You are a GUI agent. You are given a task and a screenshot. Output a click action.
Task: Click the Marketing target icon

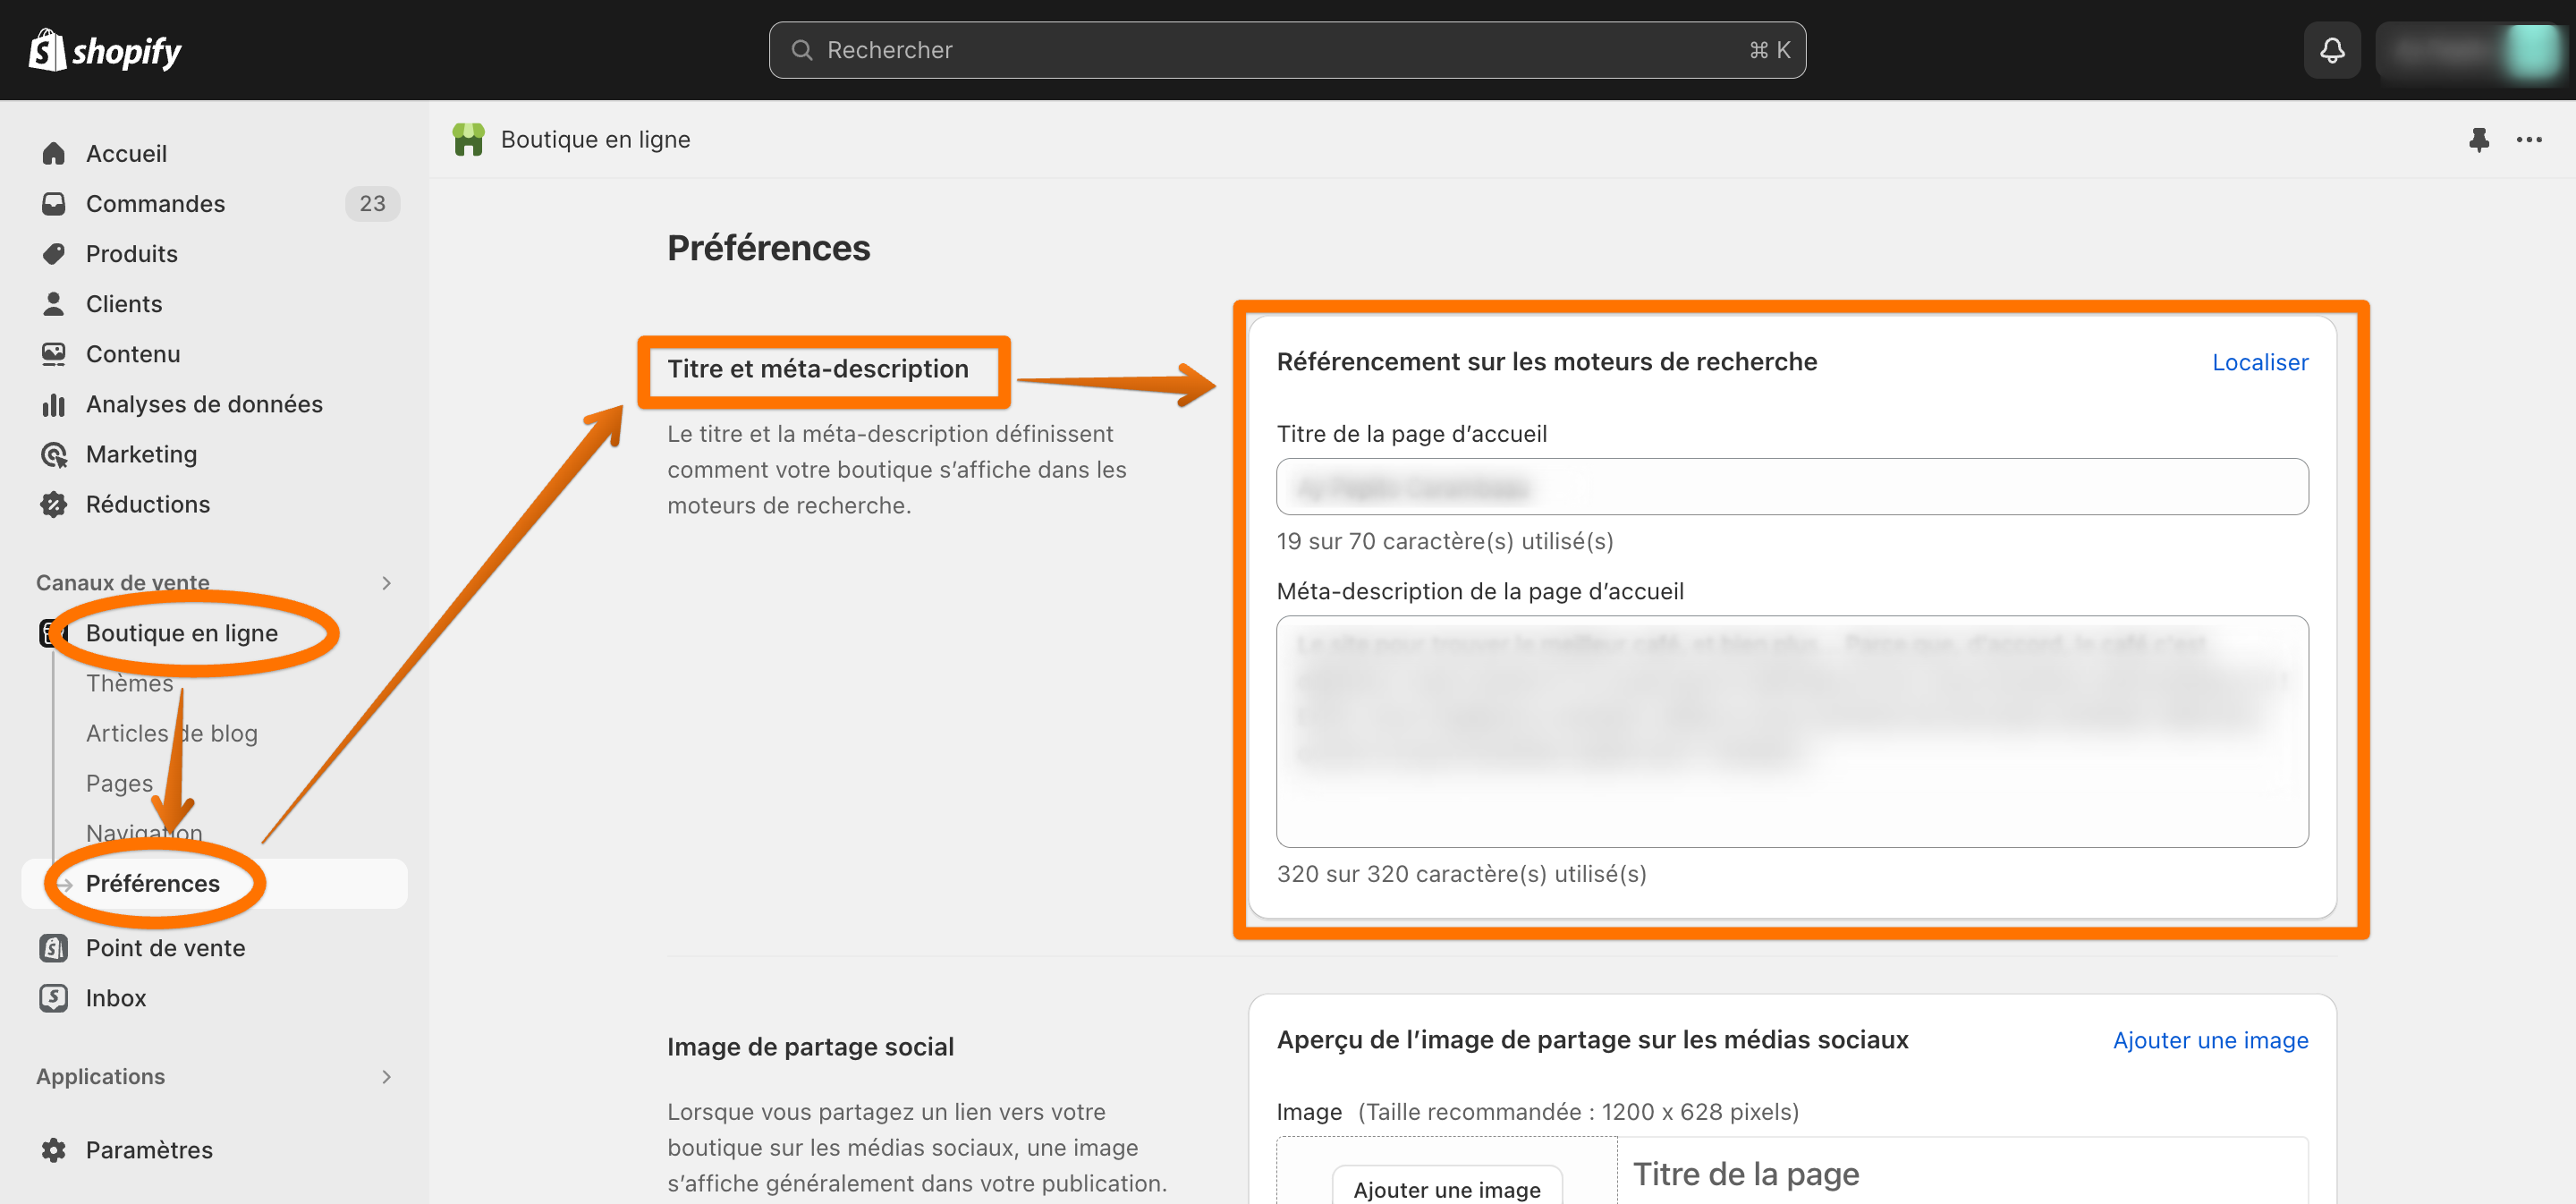tap(54, 454)
